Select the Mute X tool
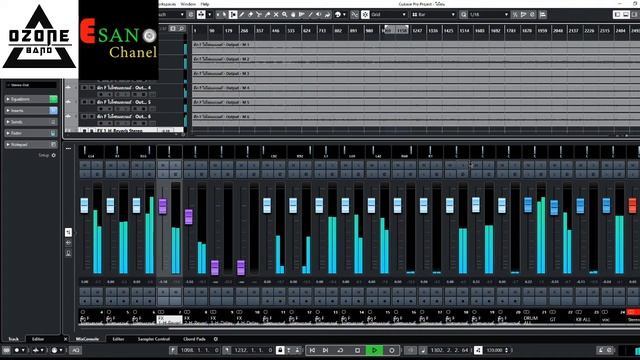The height and width of the screenshot is (360, 640). pos(276,14)
